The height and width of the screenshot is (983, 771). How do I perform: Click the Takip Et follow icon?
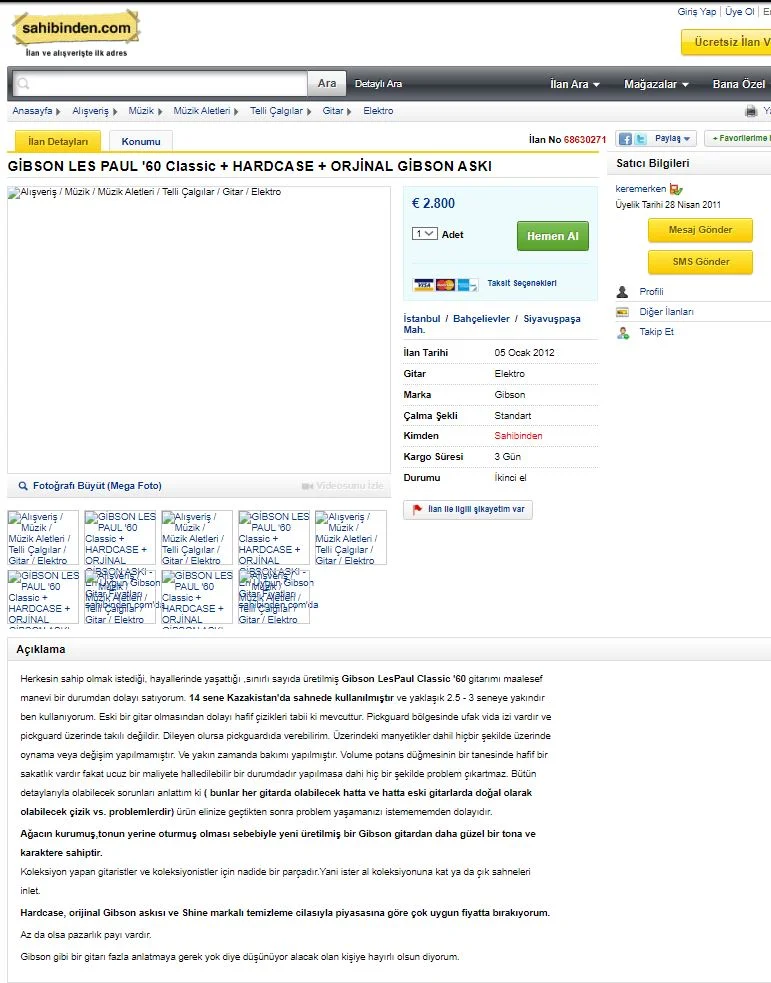(x=622, y=332)
